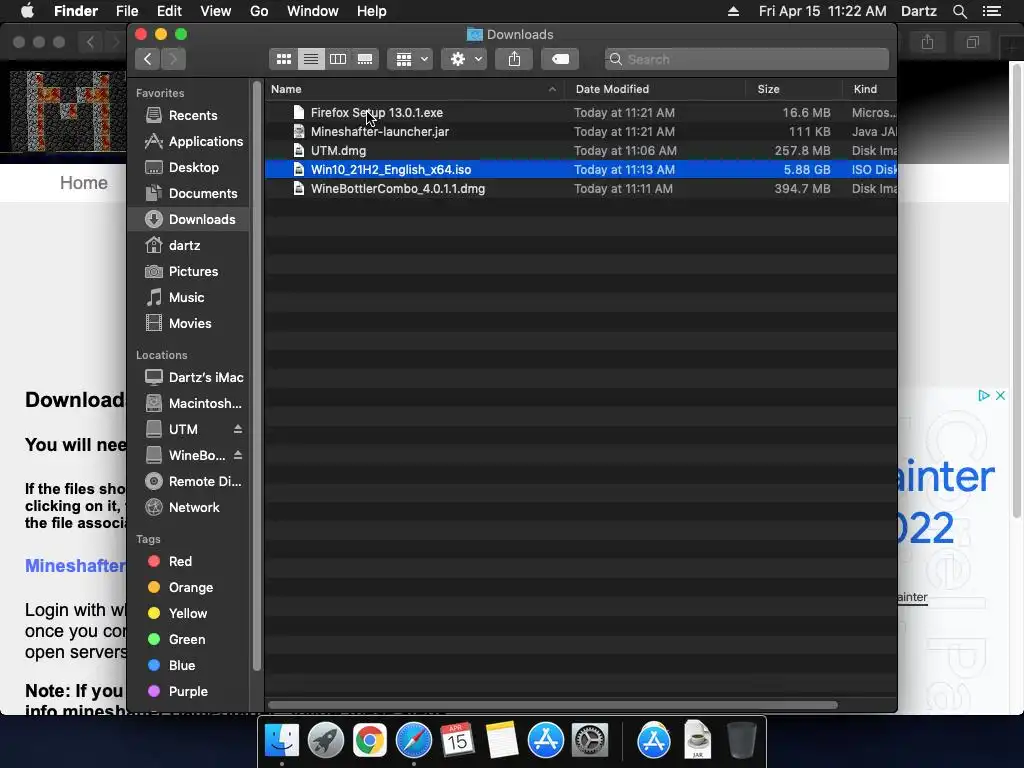Select Dartz's iMac location

(x=188, y=377)
